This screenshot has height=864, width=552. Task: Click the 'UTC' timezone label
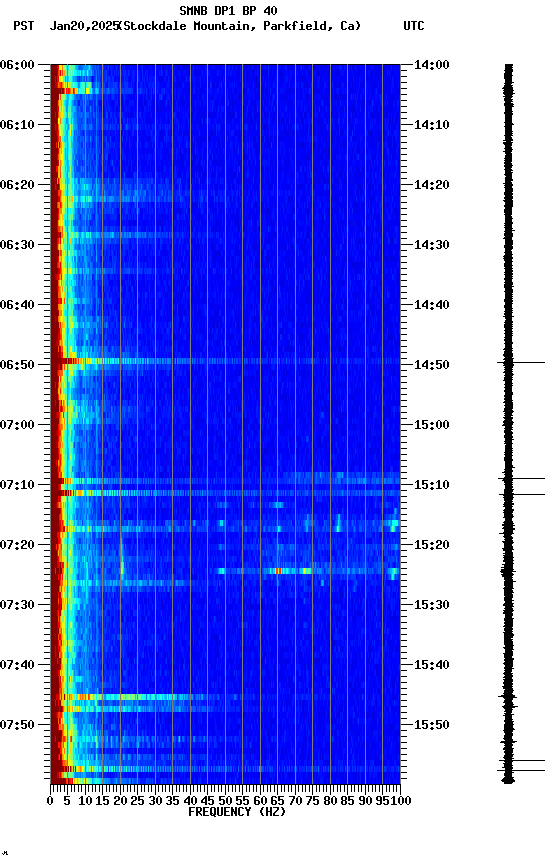[414, 26]
